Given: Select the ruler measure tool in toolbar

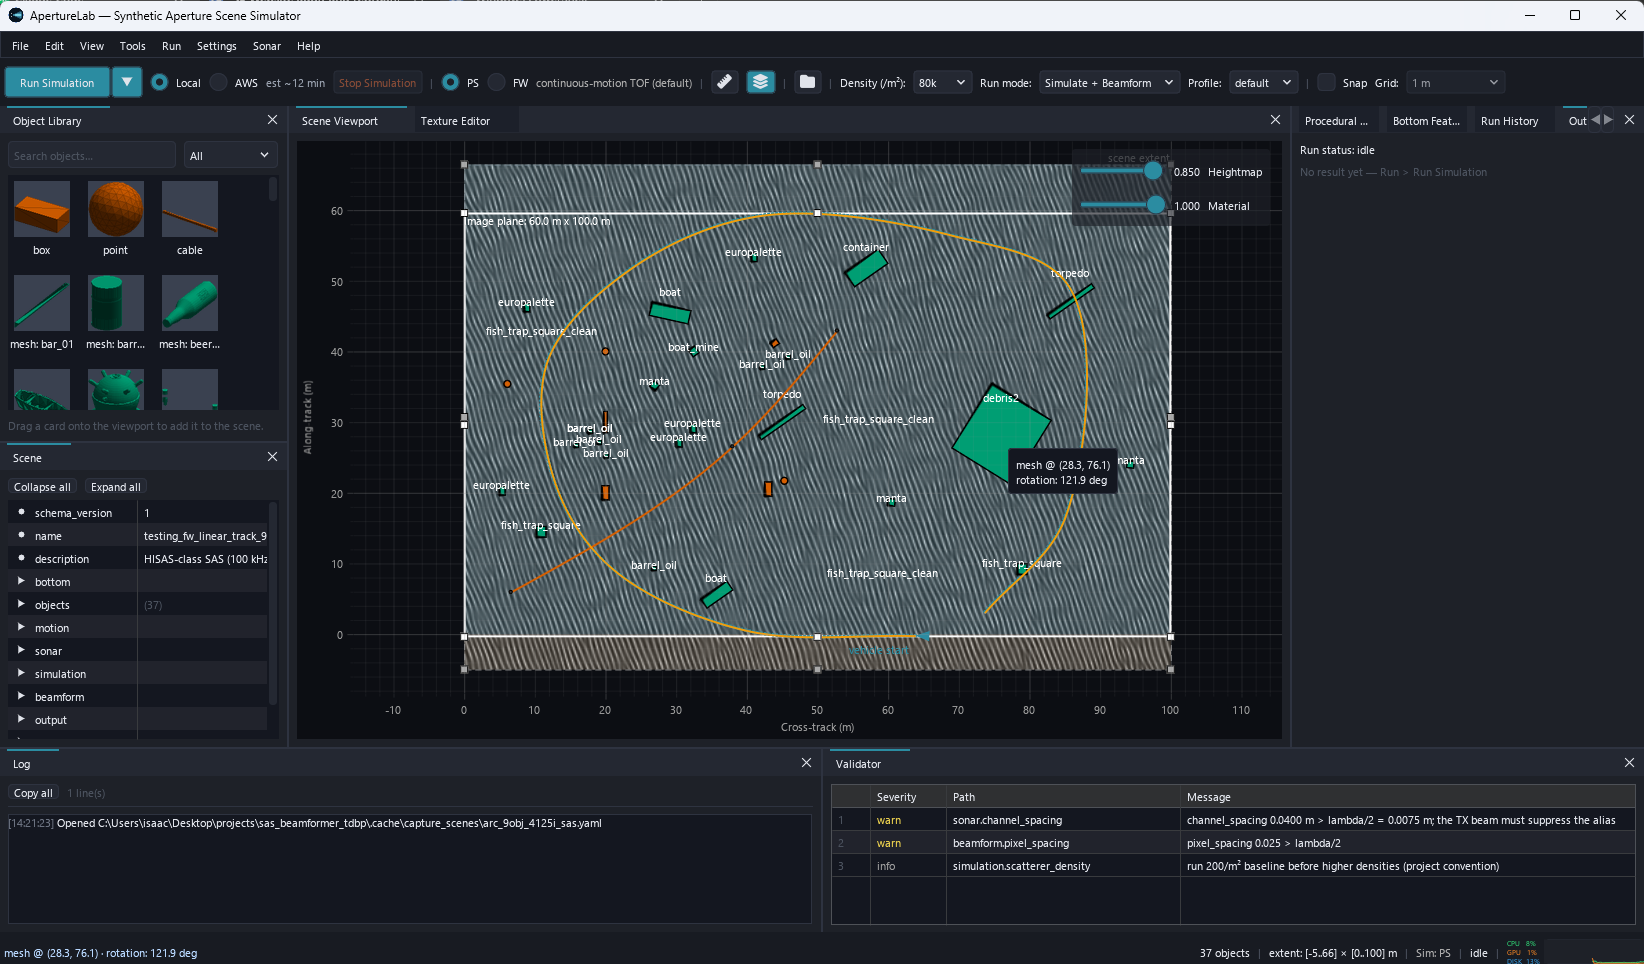Looking at the screenshot, I should [x=725, y=82].
